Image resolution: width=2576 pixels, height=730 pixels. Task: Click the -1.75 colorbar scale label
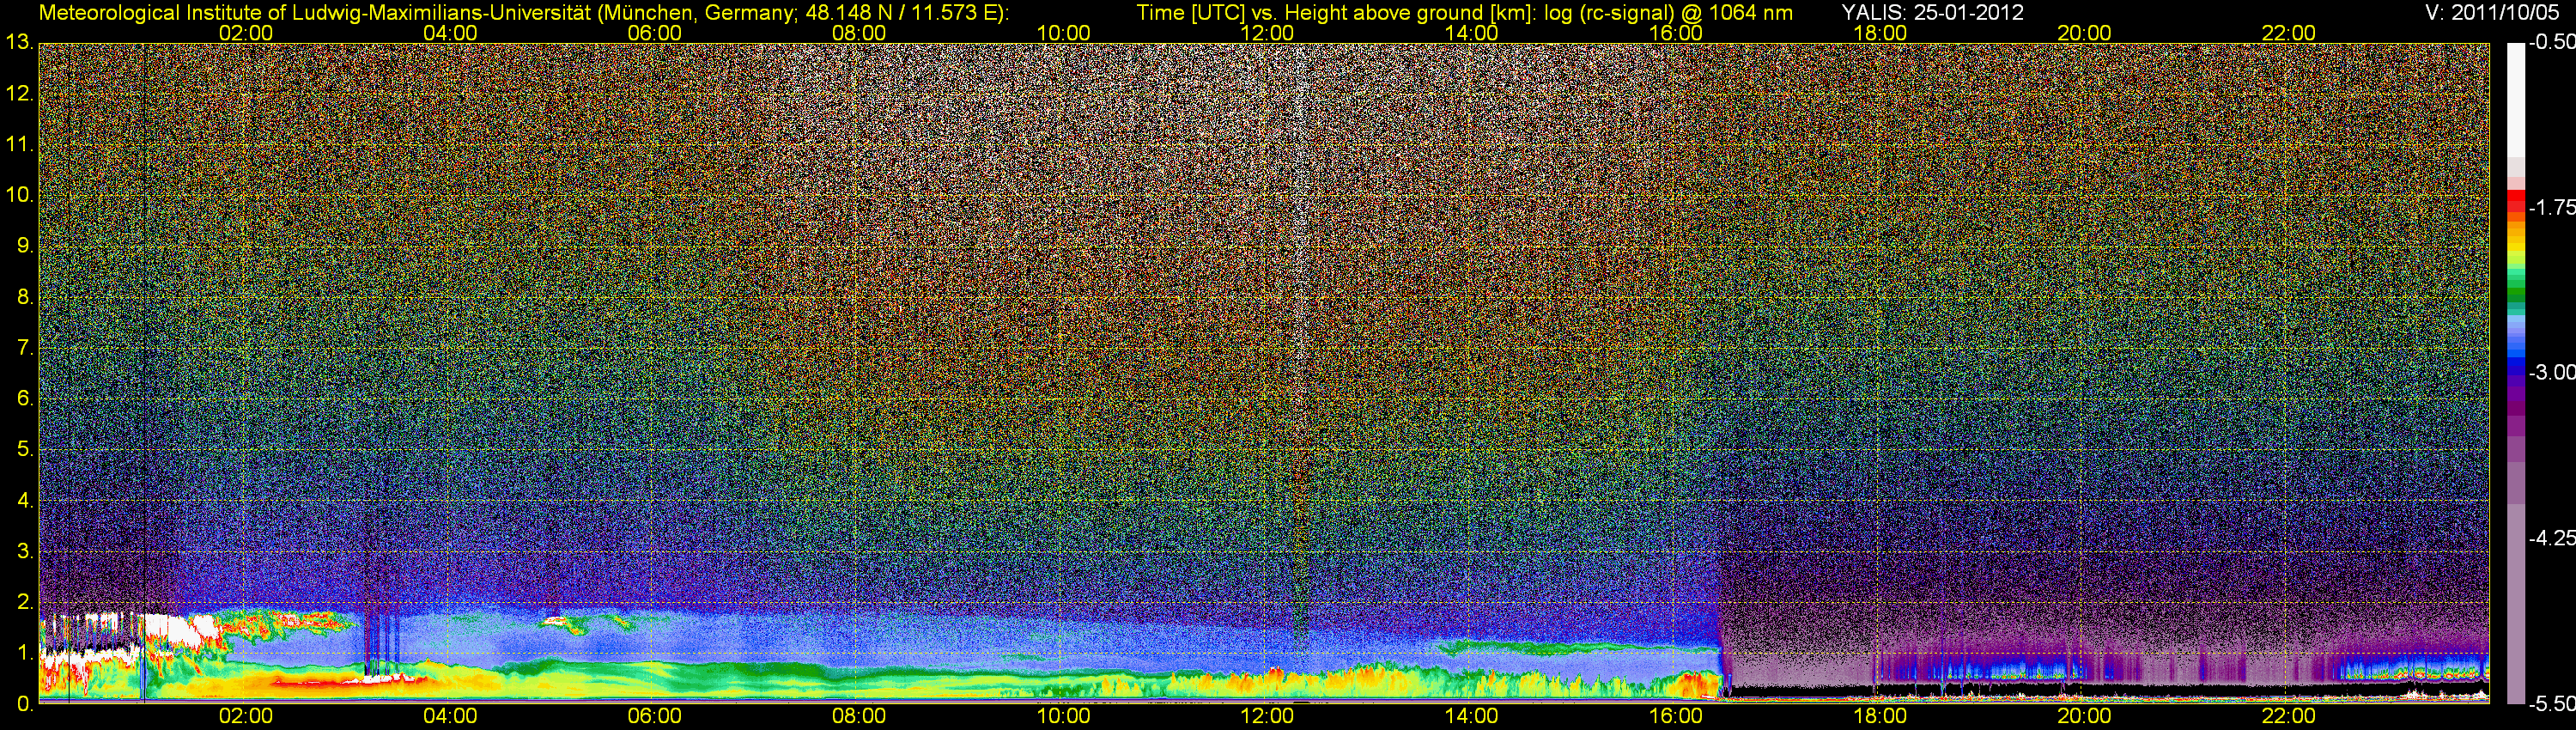[x=2551, y=208]
